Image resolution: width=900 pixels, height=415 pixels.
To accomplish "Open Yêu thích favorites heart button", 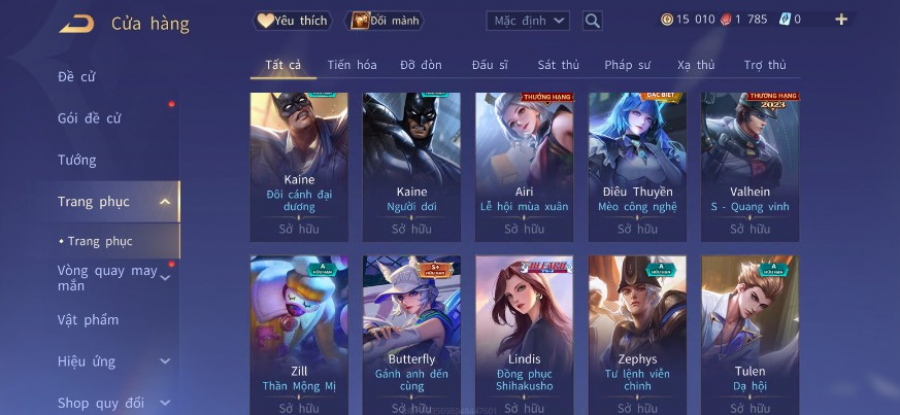I will pyautogui.click(x=293, y=21).
